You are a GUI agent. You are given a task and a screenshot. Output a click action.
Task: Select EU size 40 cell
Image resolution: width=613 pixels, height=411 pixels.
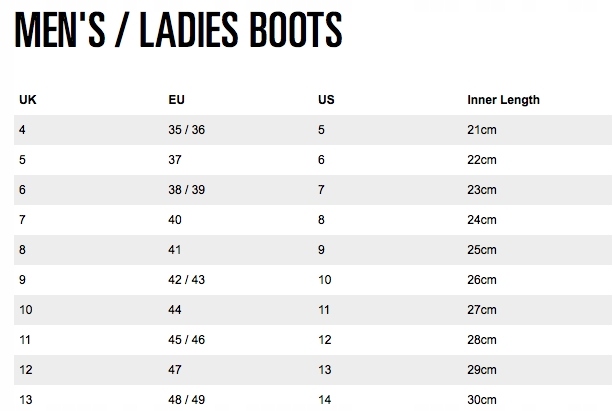click(176, 220)
